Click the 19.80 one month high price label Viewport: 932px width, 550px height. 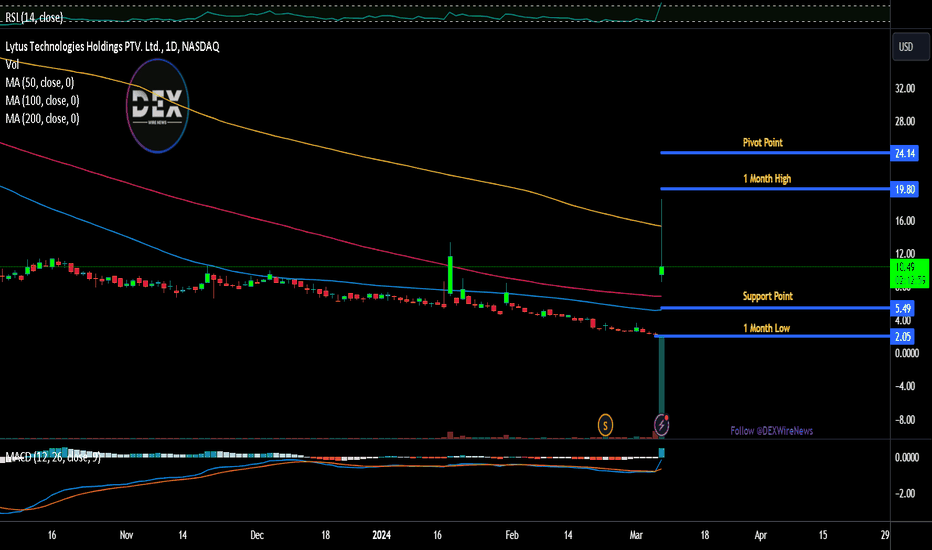click(x=905, y=190)
